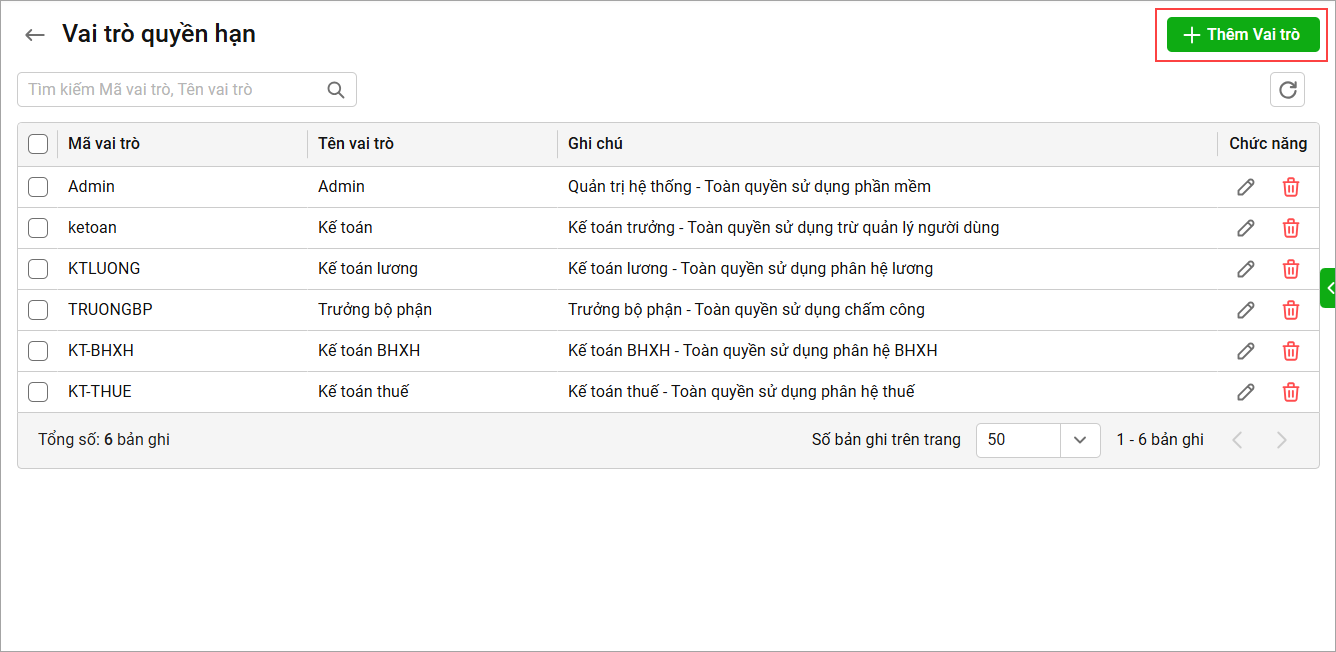Edit the KTLUONG role with pencil icon
The image size is (1336, 652).
click(1246, 269)
